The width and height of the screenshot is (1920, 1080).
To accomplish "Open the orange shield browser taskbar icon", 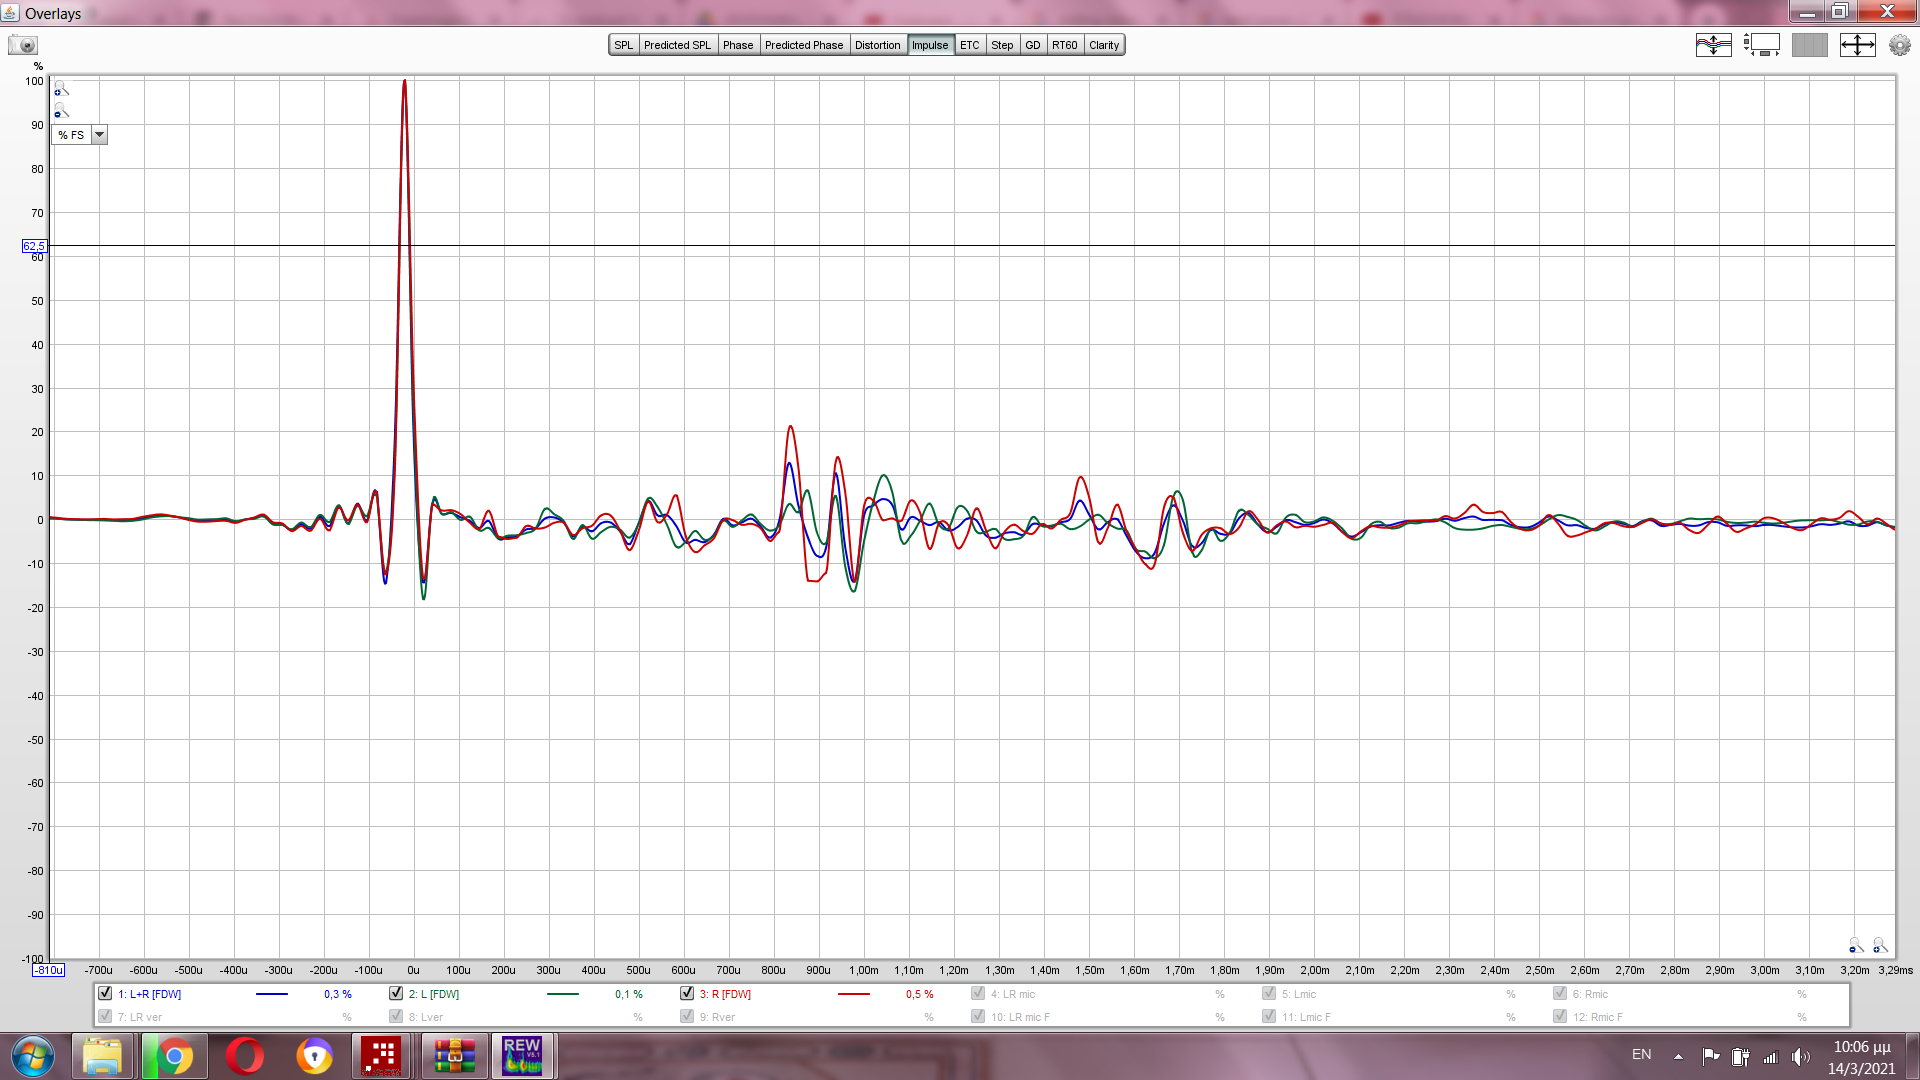I will click(x=314, y=1056).
